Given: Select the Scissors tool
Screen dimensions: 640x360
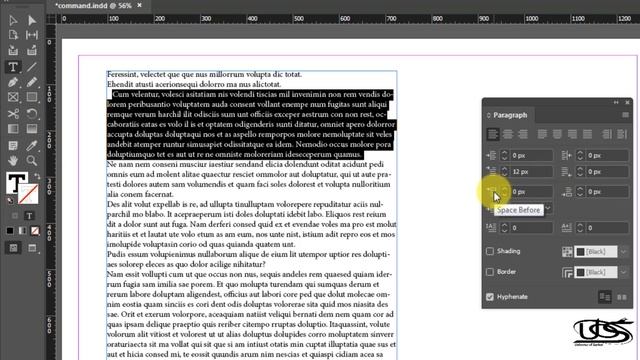Looking at the screenshot, I should 13,113.
